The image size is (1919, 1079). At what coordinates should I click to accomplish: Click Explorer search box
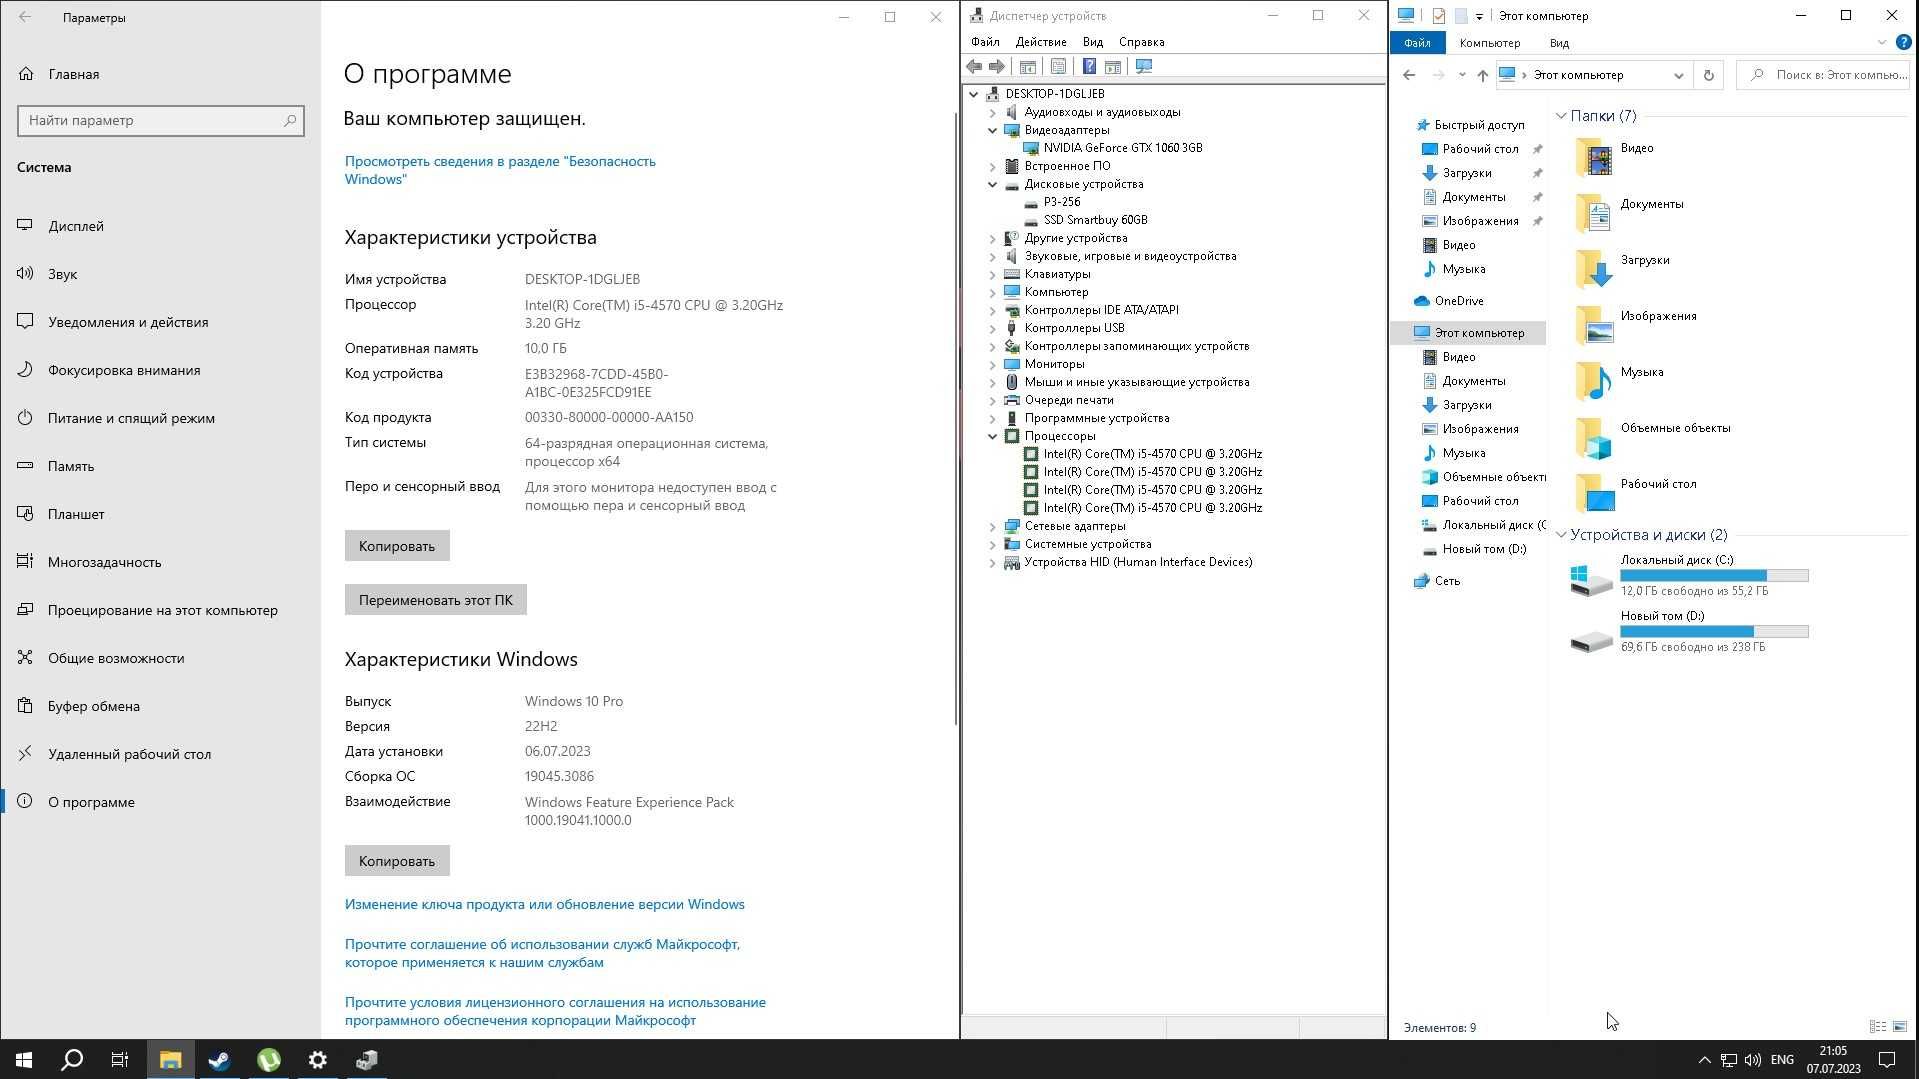click(x=1824, y=75)
